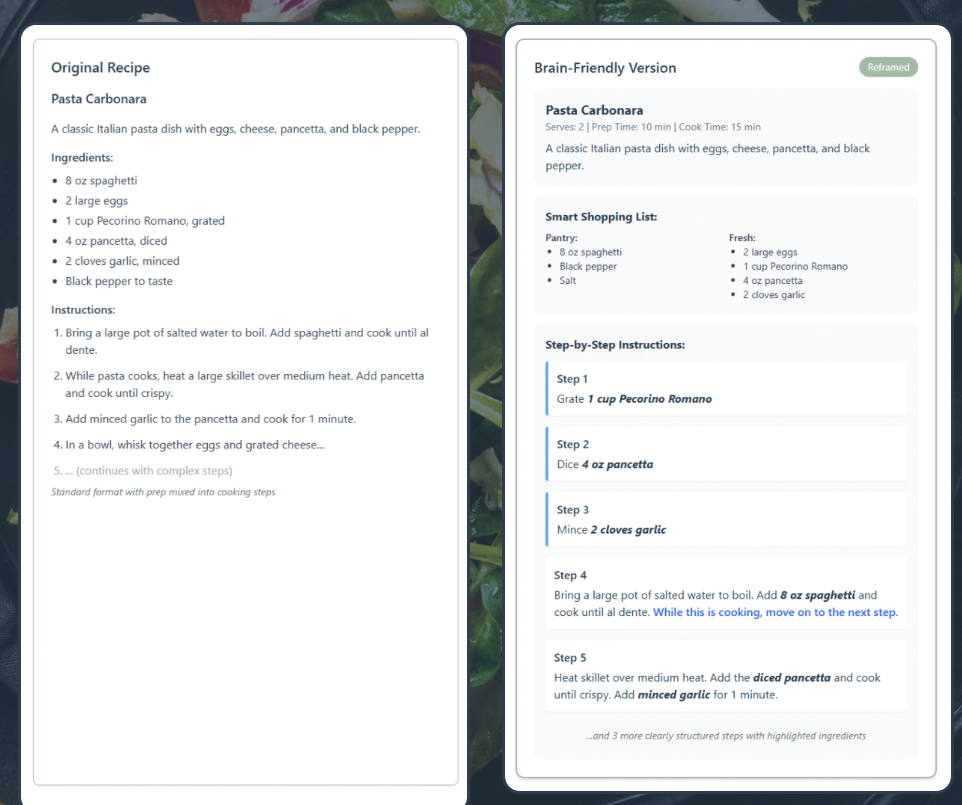Click "8 oz spaghetti" in the Pantry list
The height and width of the screenshot is (805, 962).
[x=590, y=252]
